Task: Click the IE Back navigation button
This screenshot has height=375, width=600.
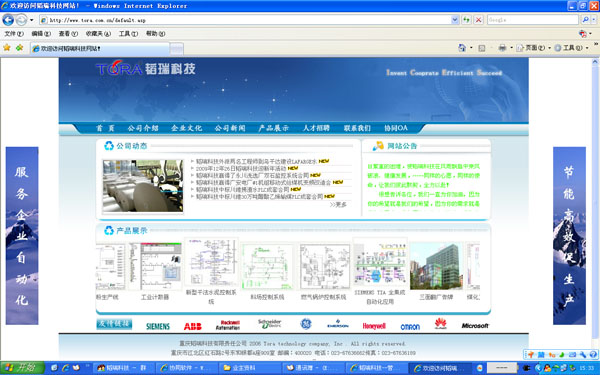Action: pyautogui.click(x=8, y=20)
